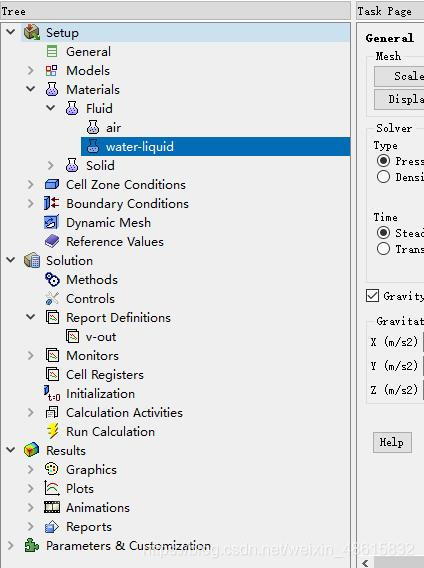Click the Dynamic Mesh icon
Image resolution: width=424 pixels, height=568 pixels.
51,222
